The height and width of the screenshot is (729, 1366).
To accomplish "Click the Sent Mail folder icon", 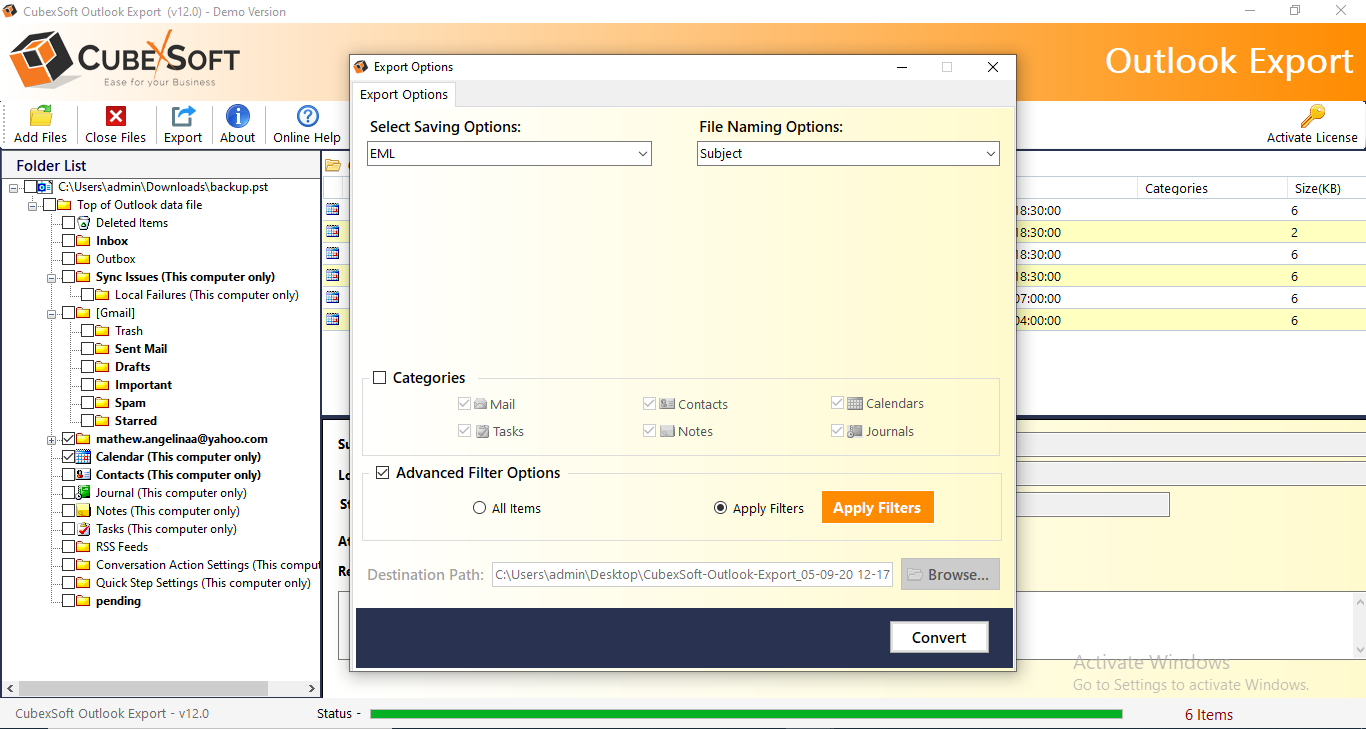I will (x=103, y=349).
